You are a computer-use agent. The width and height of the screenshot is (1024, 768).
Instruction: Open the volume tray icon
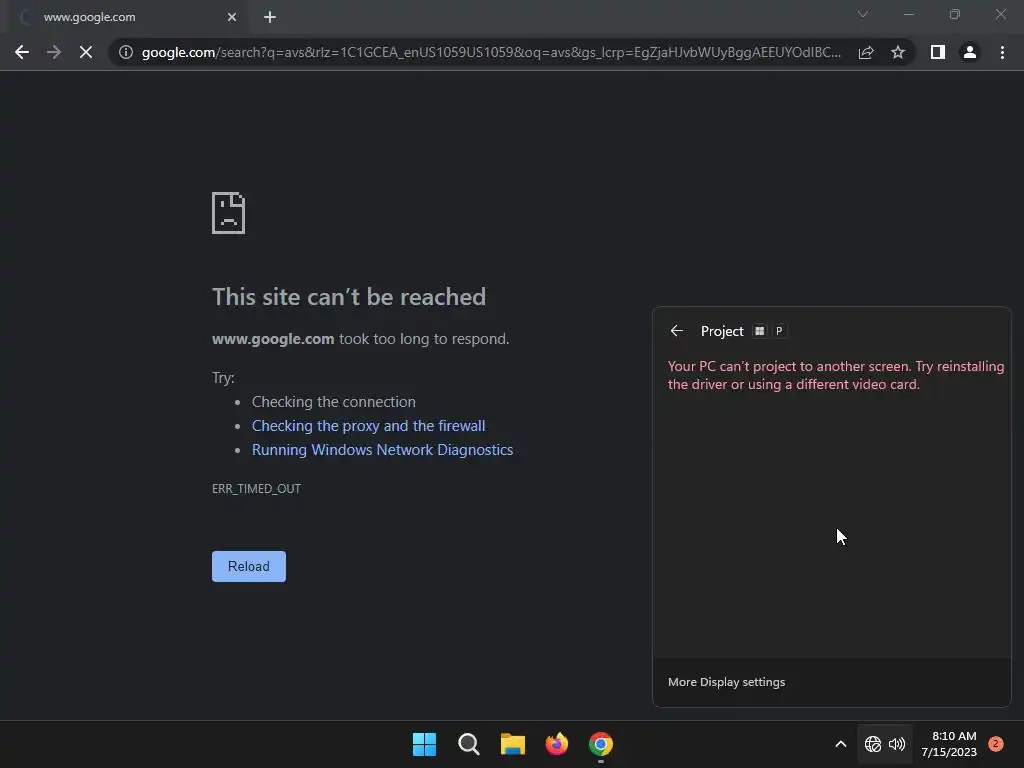[x=897, y=744]
